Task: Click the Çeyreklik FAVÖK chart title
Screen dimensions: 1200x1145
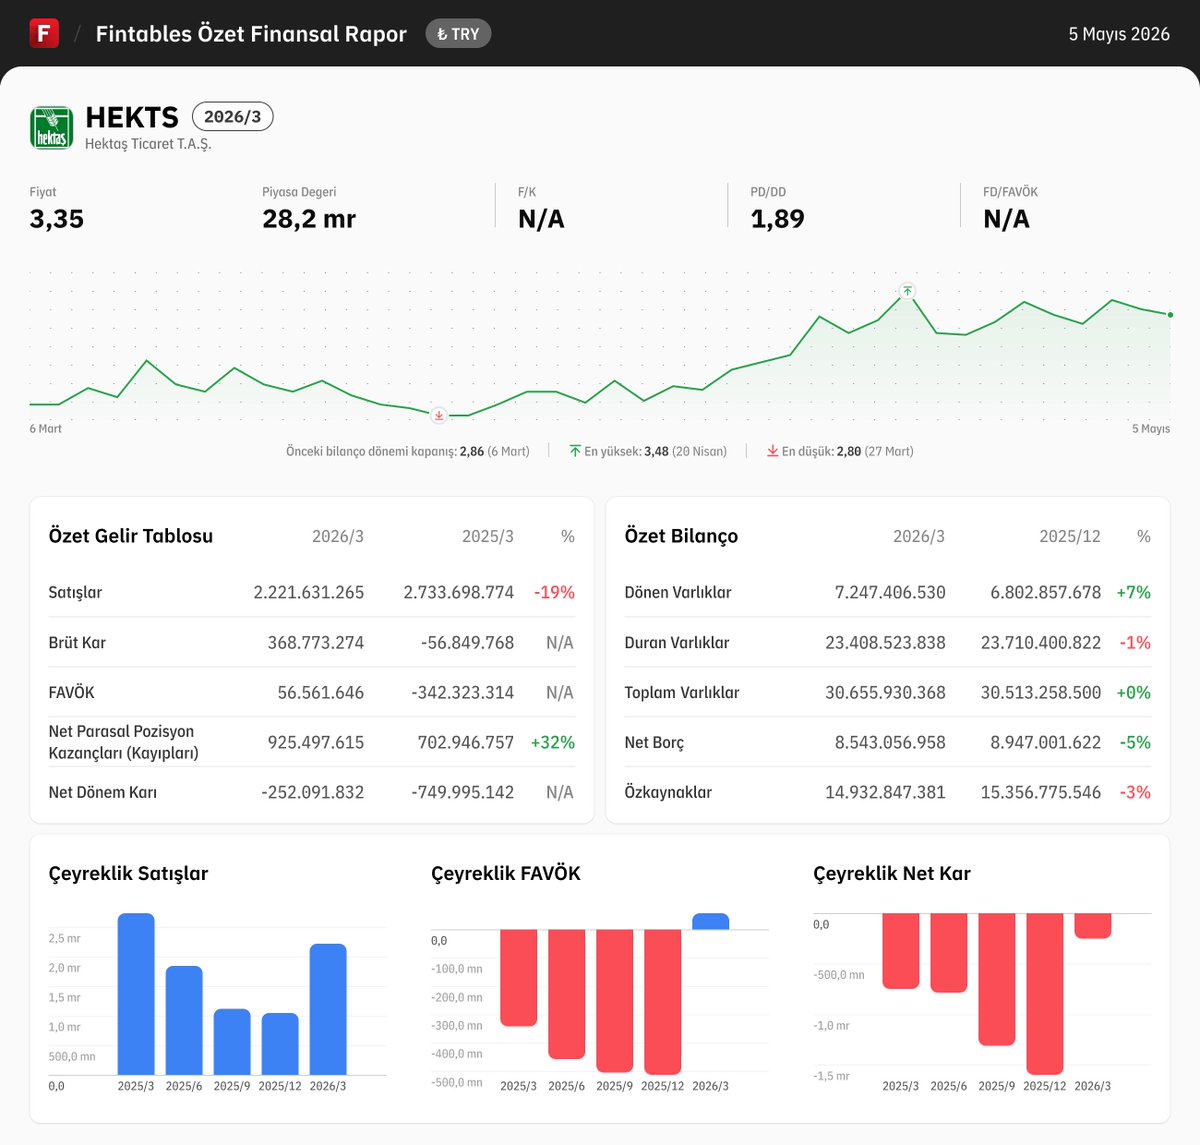Action: 506,873
